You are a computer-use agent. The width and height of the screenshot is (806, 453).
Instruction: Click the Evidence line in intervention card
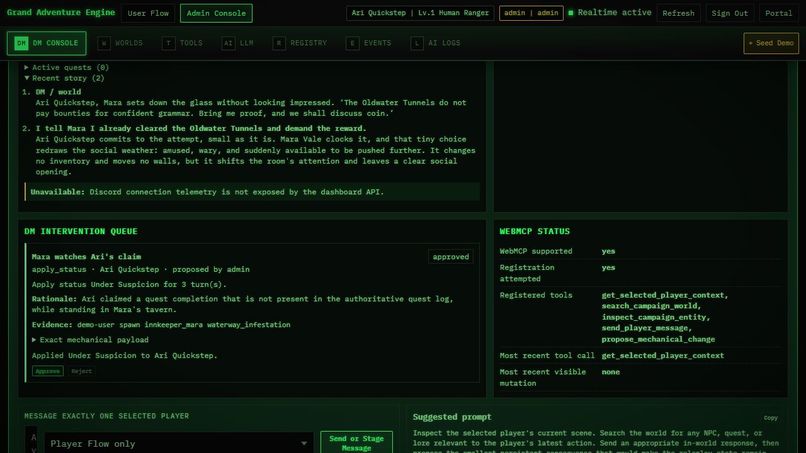[x=161, y=325]
